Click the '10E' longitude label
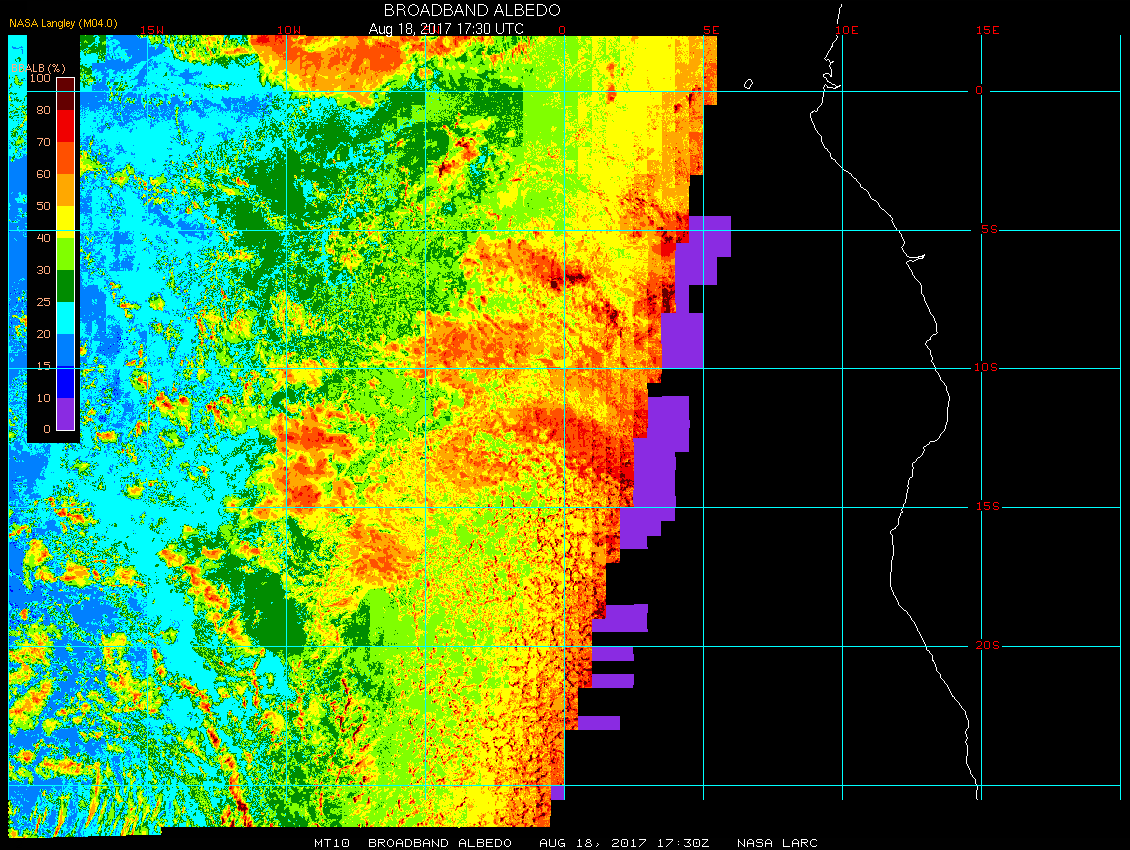Screen dimensions: 1130x850 [x=847, y=30]
